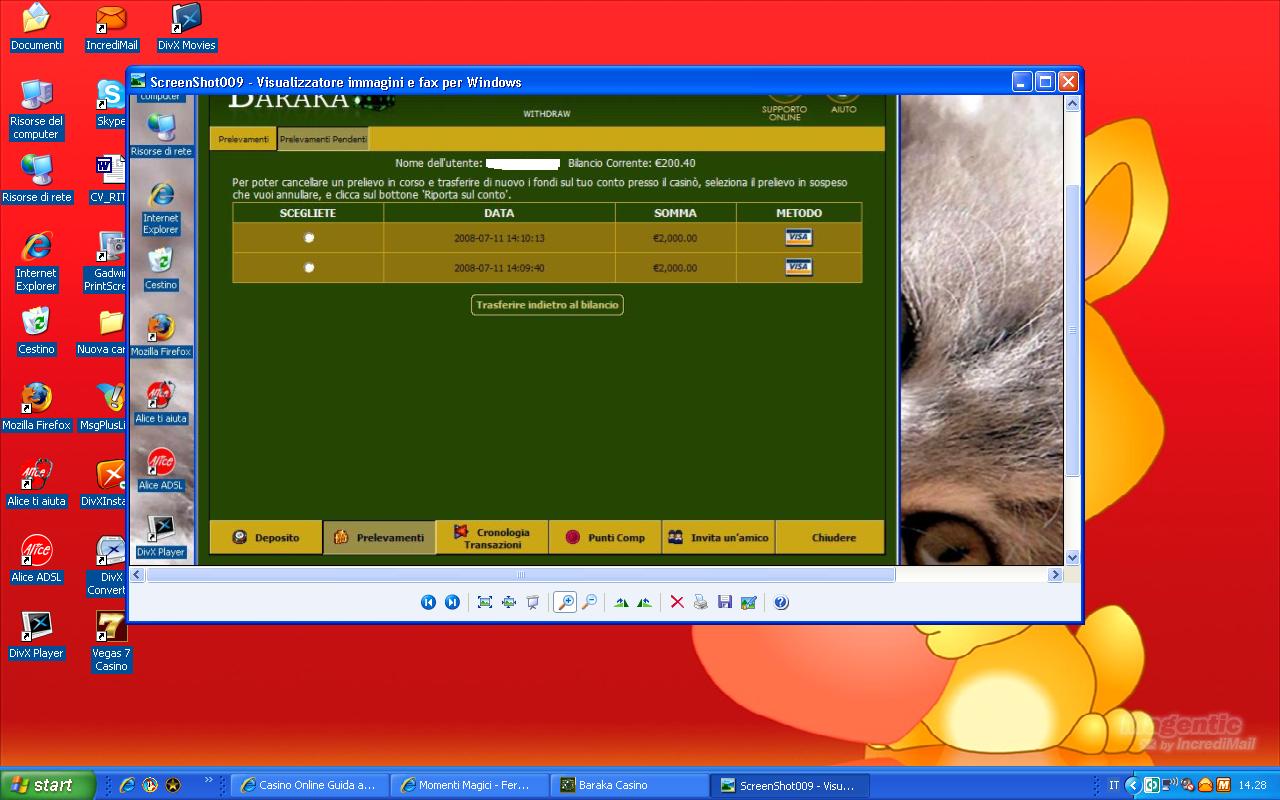Click Deposito bottom menu item
Screen dimensions: 1280x800
(x=266, y=537)
